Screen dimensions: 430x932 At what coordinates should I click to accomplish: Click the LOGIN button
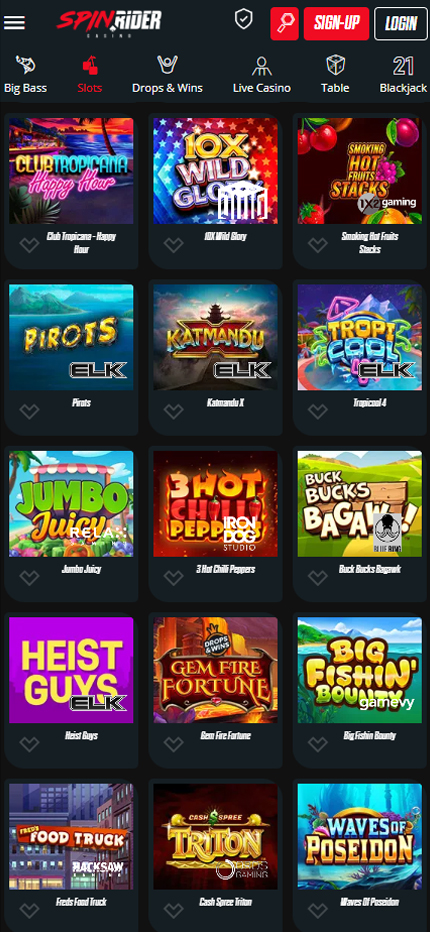tap(401, 24)
